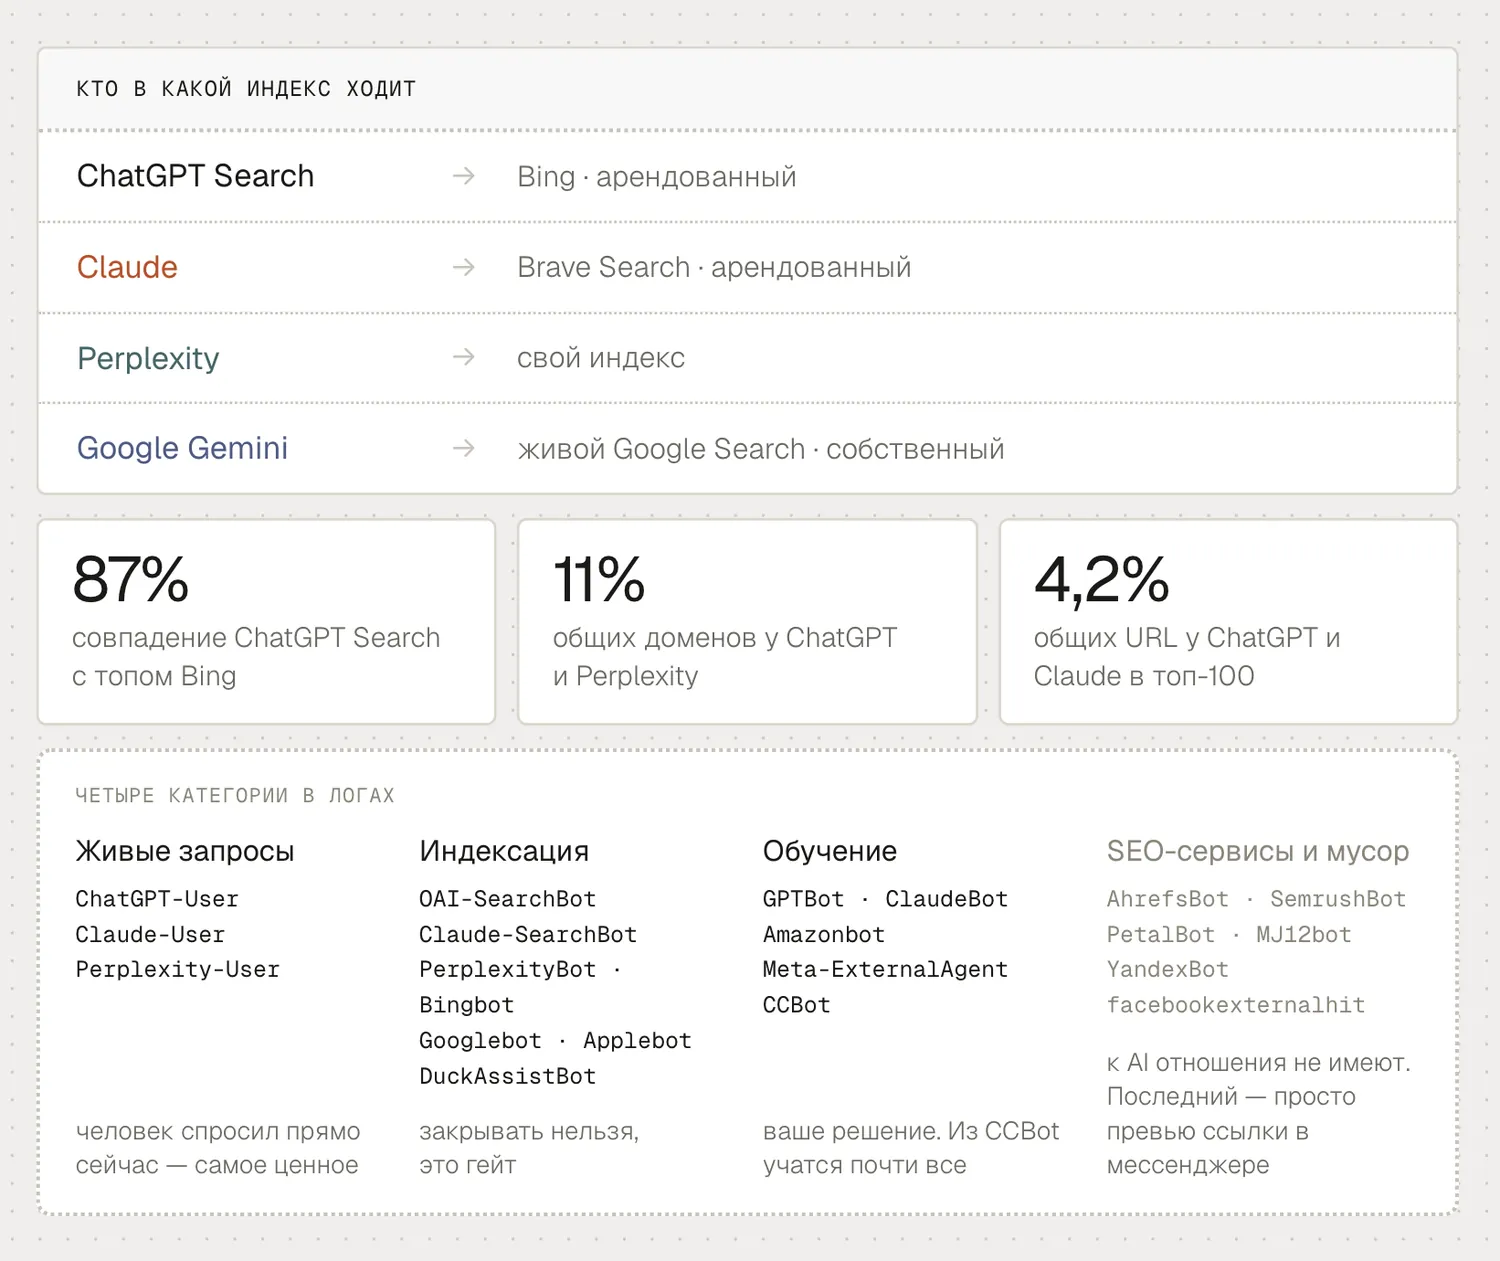Click the 'Claude-SearchBot' entry
Screen dimensions: 1500x1261
coord(528,934)
